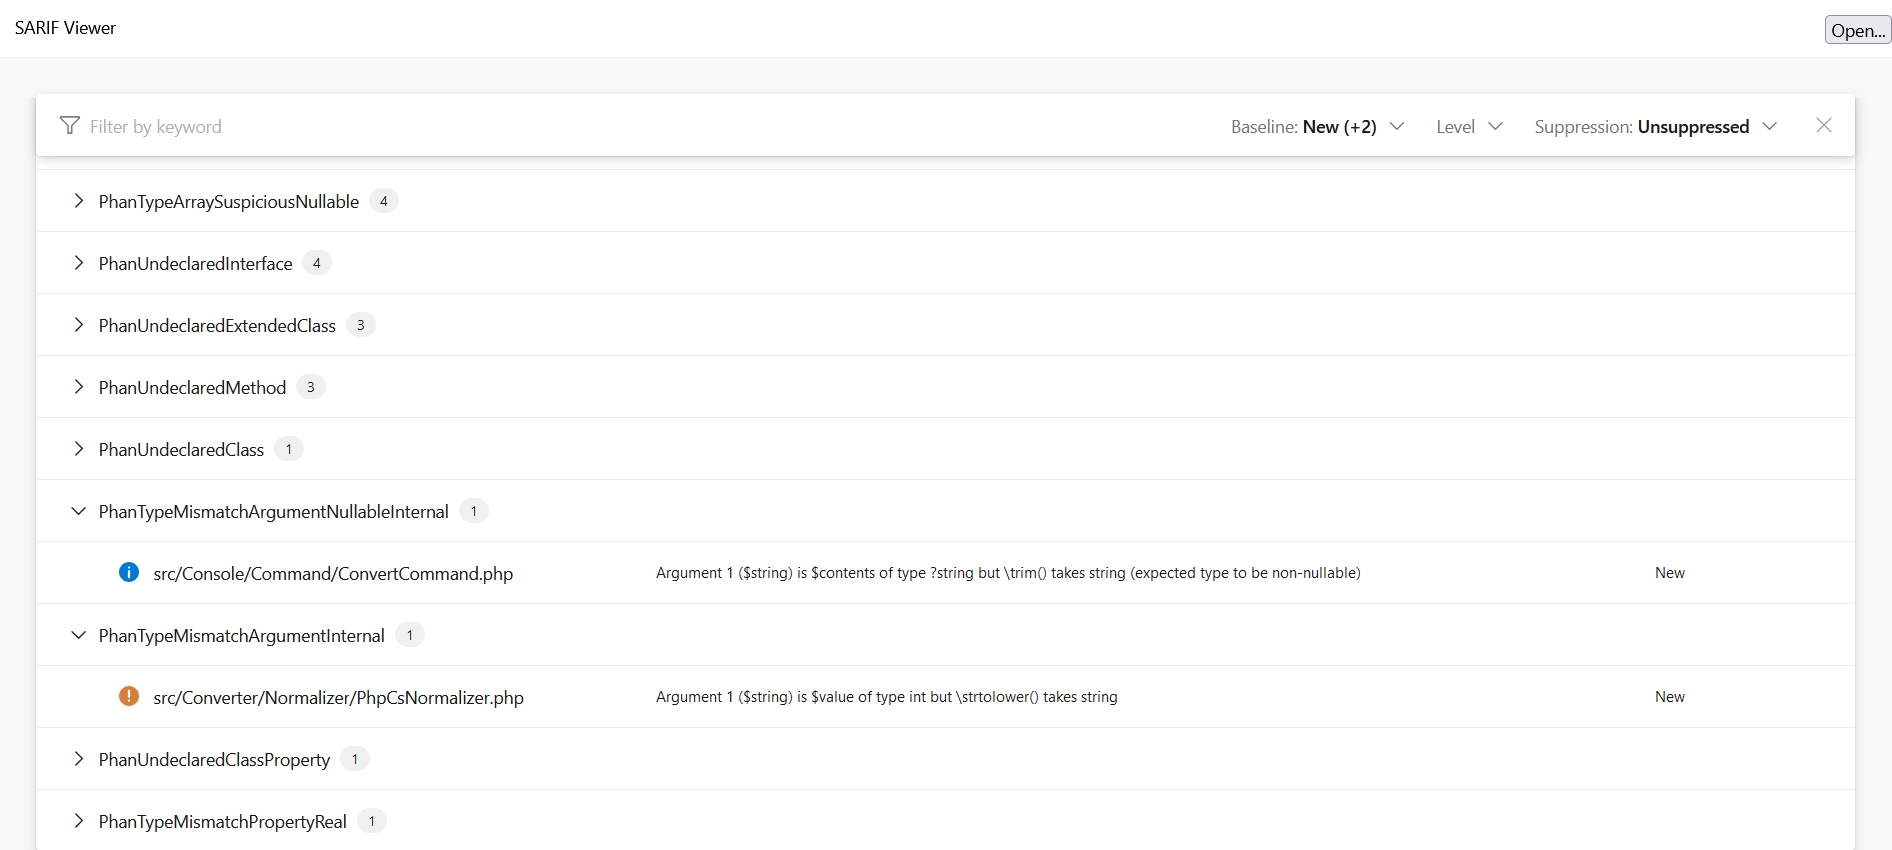This screenshot has width=1892, height=850.
Task: Open the Level filter dropdown
Action: click(1468, 127)
